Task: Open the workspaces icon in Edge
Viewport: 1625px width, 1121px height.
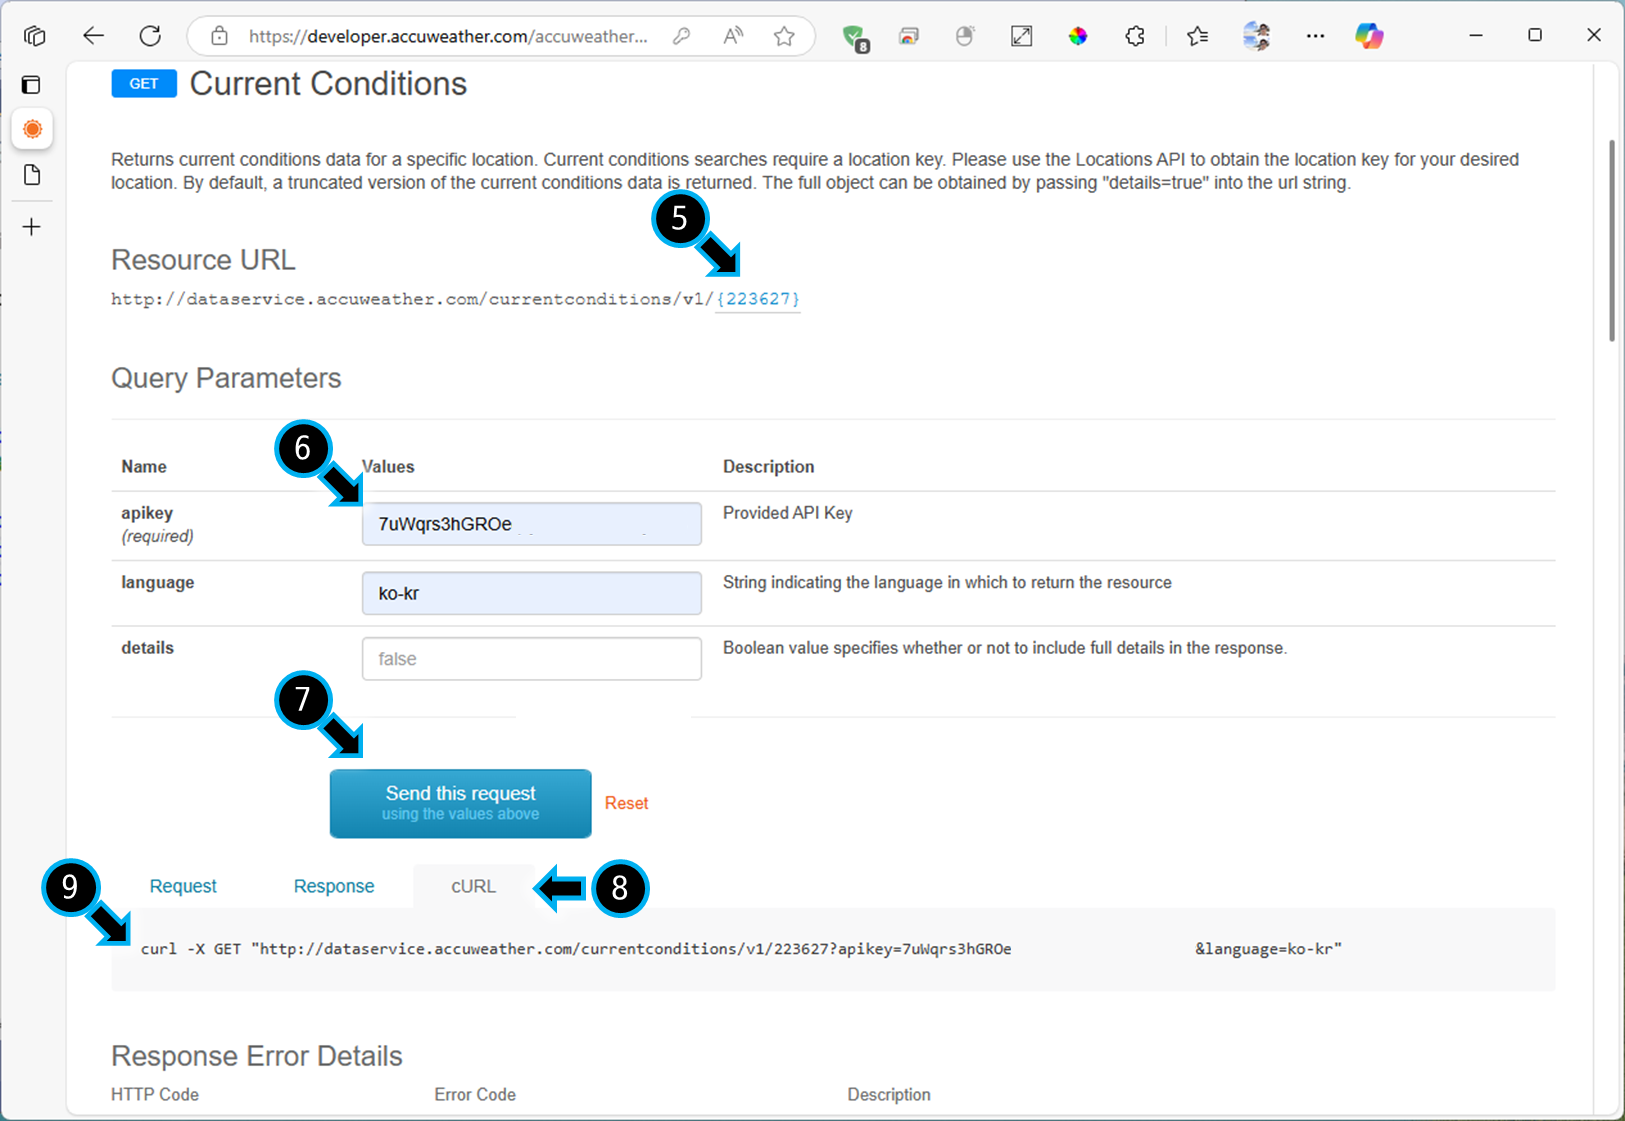Action: (35, 36)
